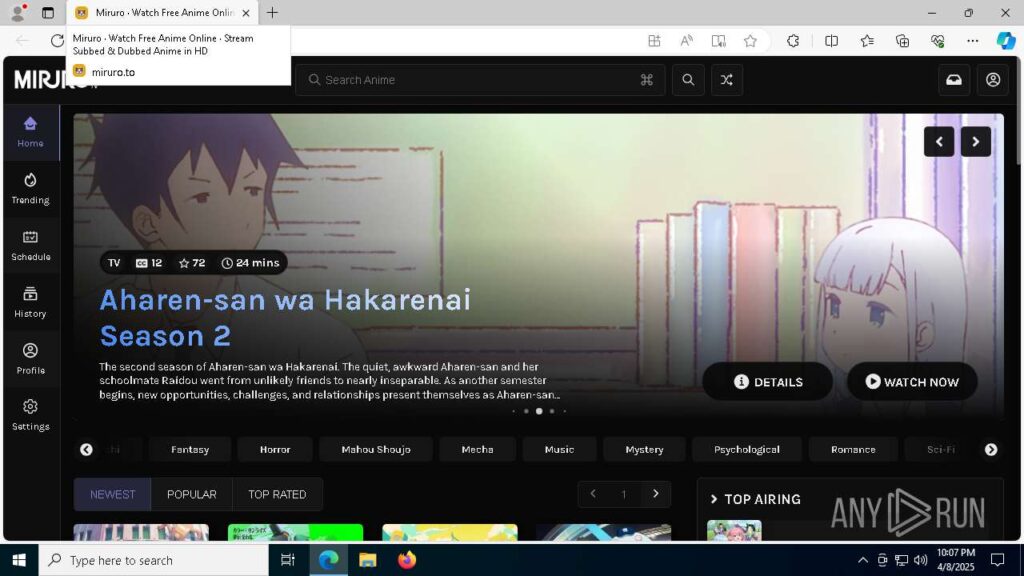Expand the Top Airing section
This screenshot has width=1024, height=576.
tap(755, 499)
